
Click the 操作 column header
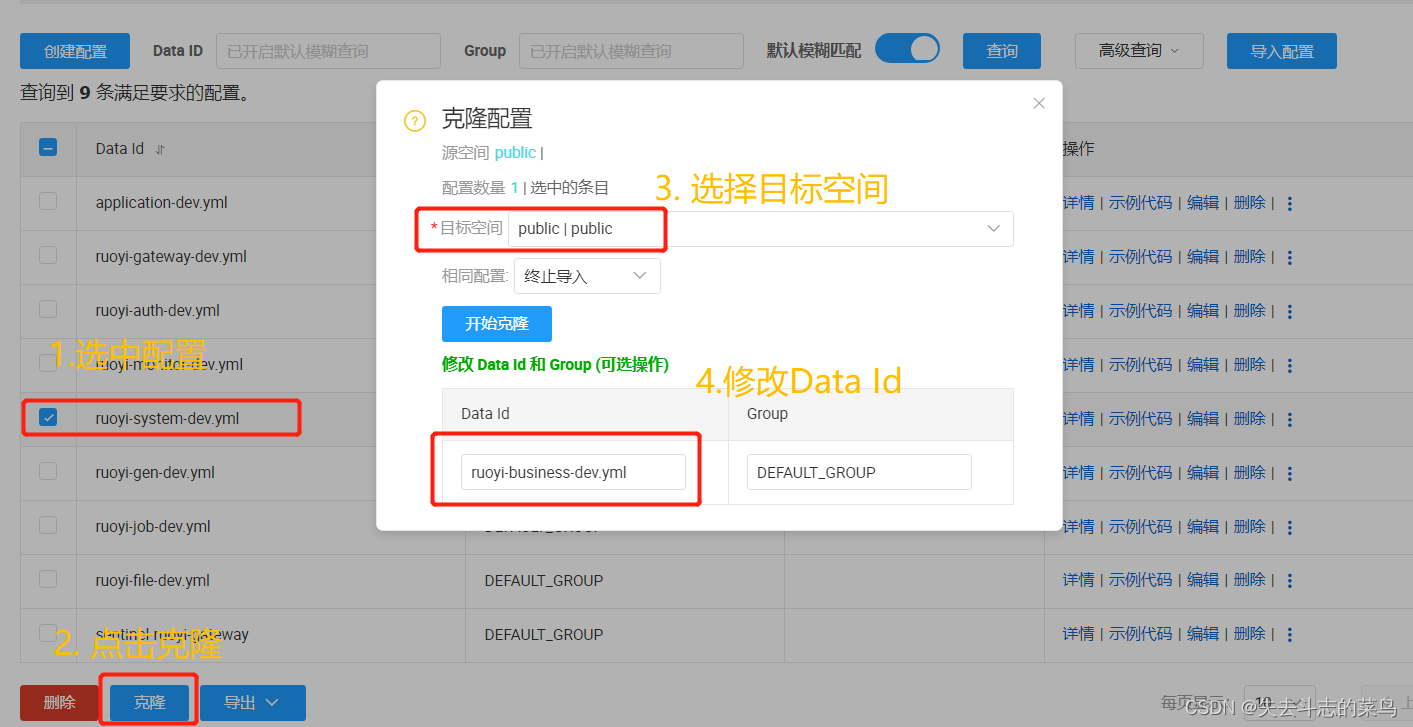click(x=1078, y=149)
